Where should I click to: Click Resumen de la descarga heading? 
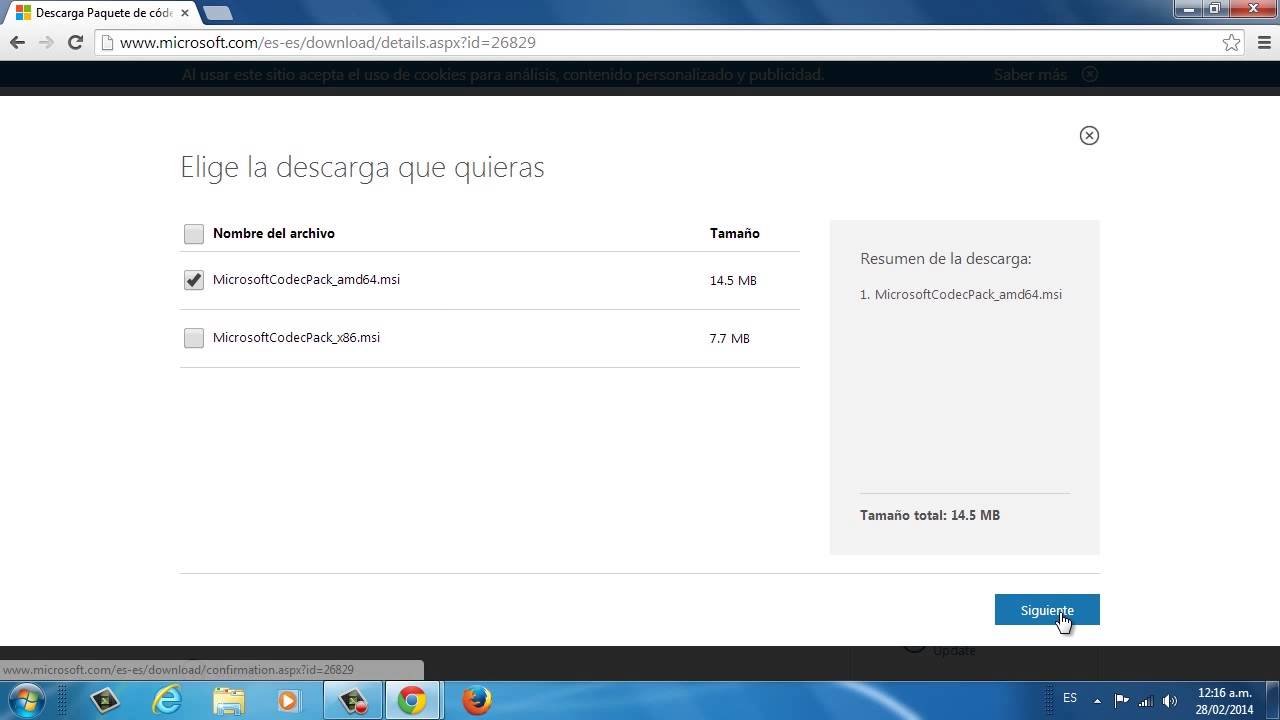[945, 259]
